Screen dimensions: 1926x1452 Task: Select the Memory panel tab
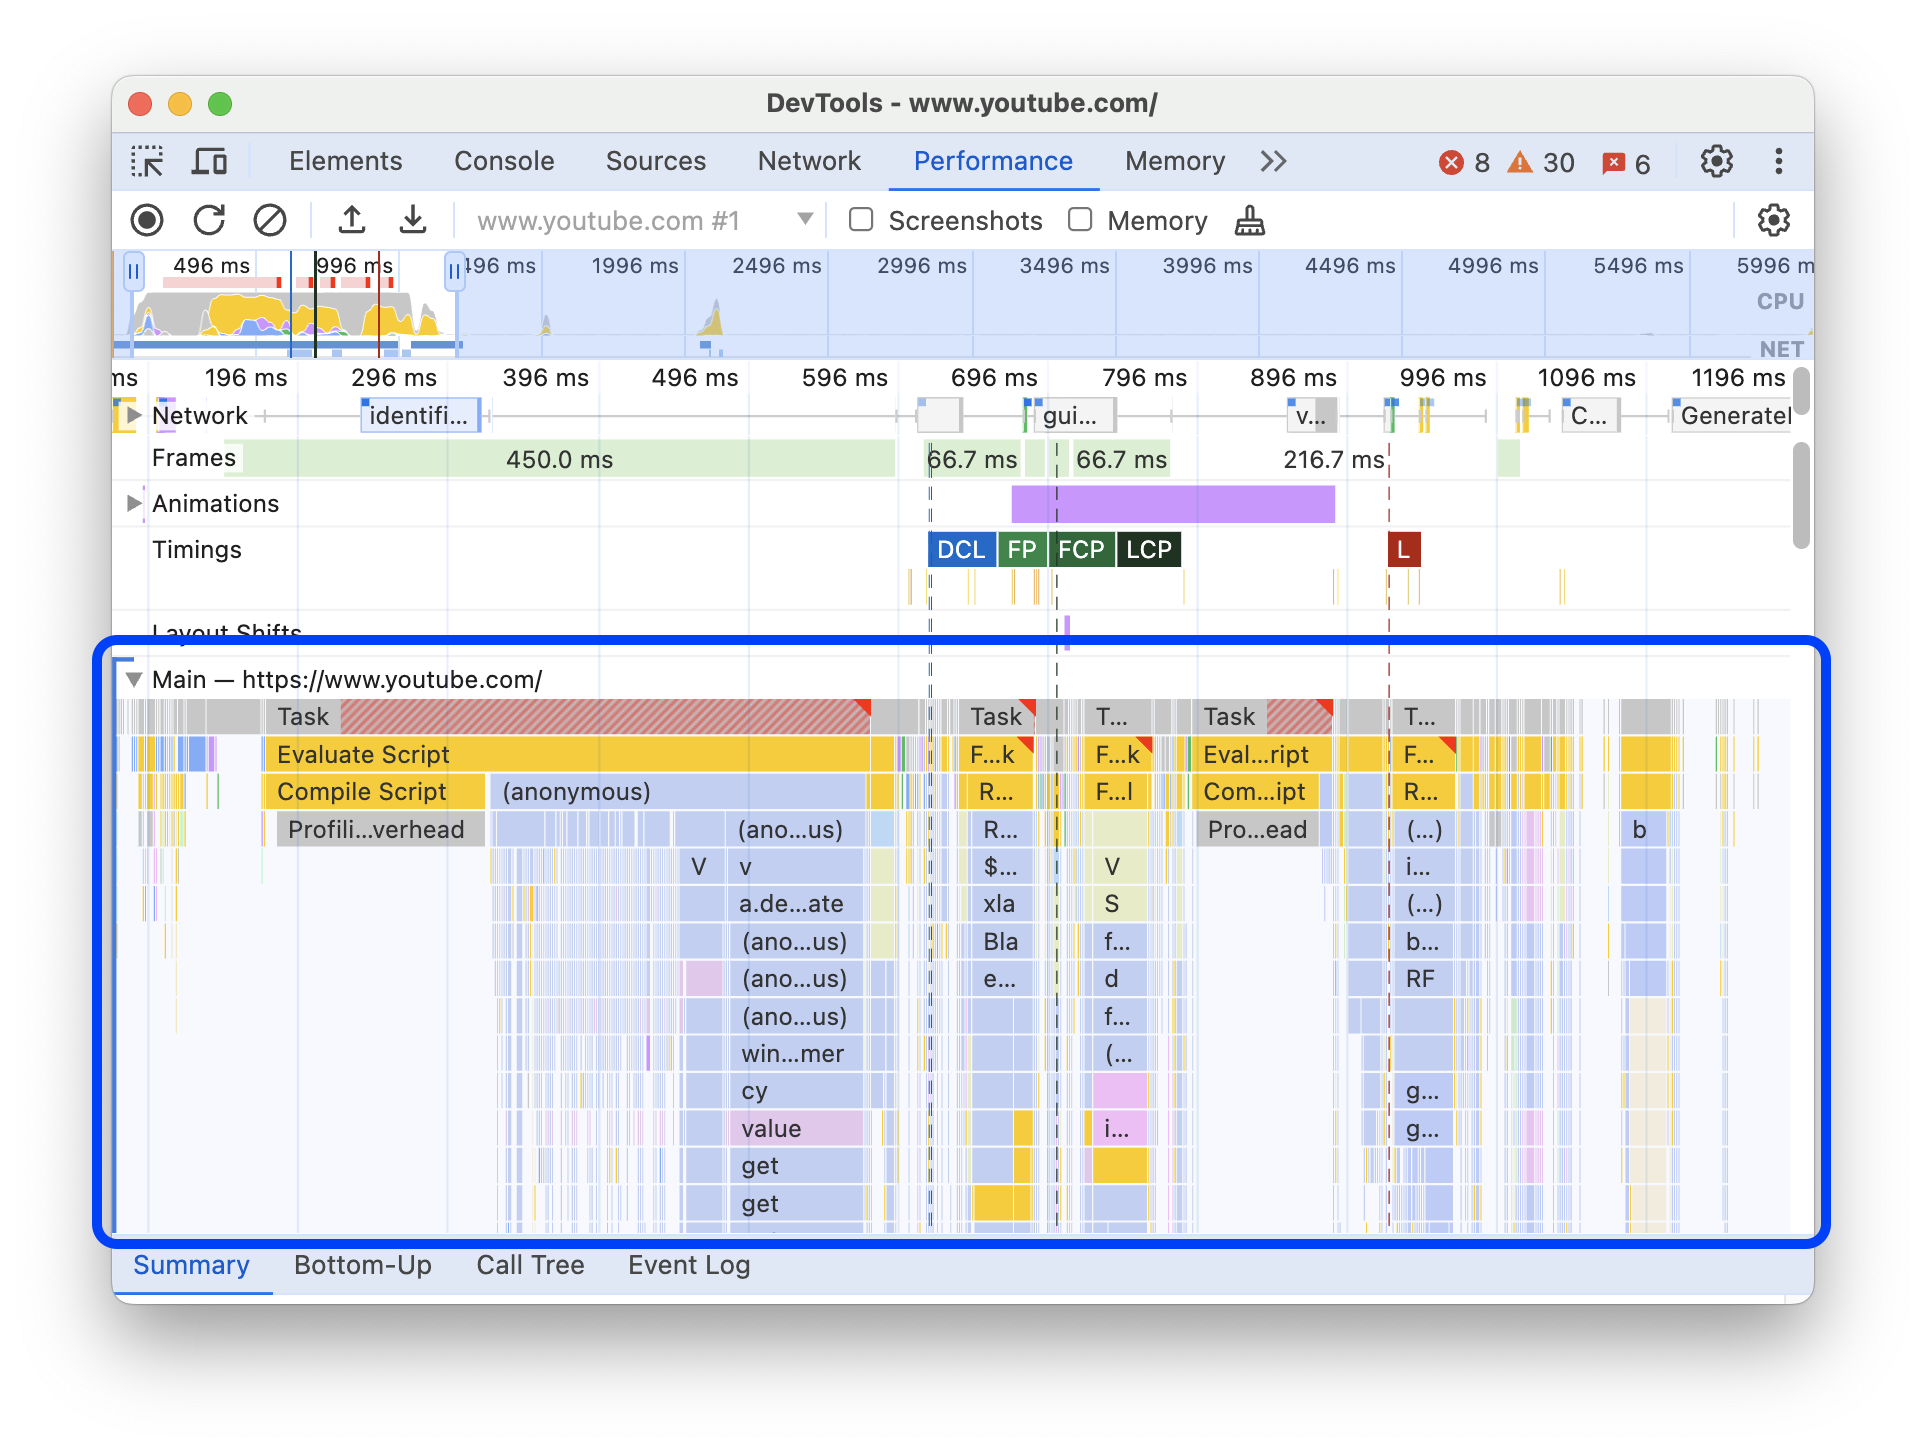(x=1171, y=159)
